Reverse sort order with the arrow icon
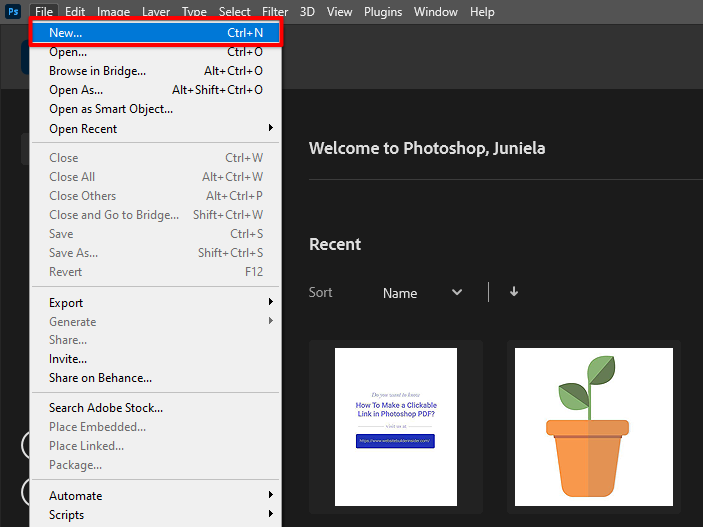This screenshot has height=527, width=703. [514, 292]
